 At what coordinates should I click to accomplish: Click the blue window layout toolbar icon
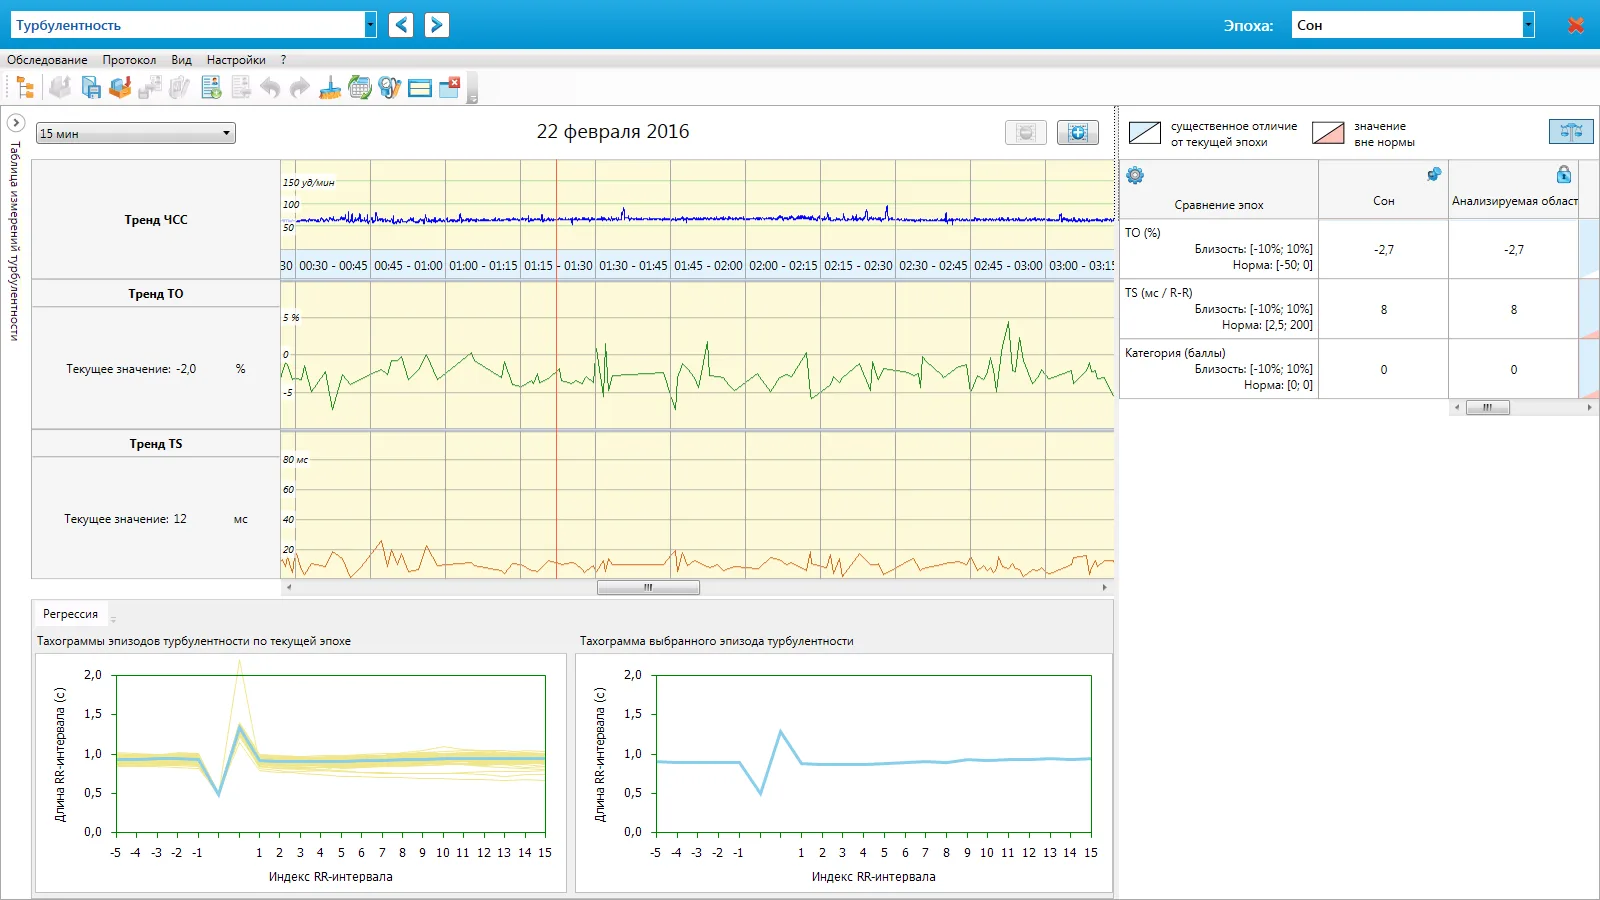coord(420,88)
